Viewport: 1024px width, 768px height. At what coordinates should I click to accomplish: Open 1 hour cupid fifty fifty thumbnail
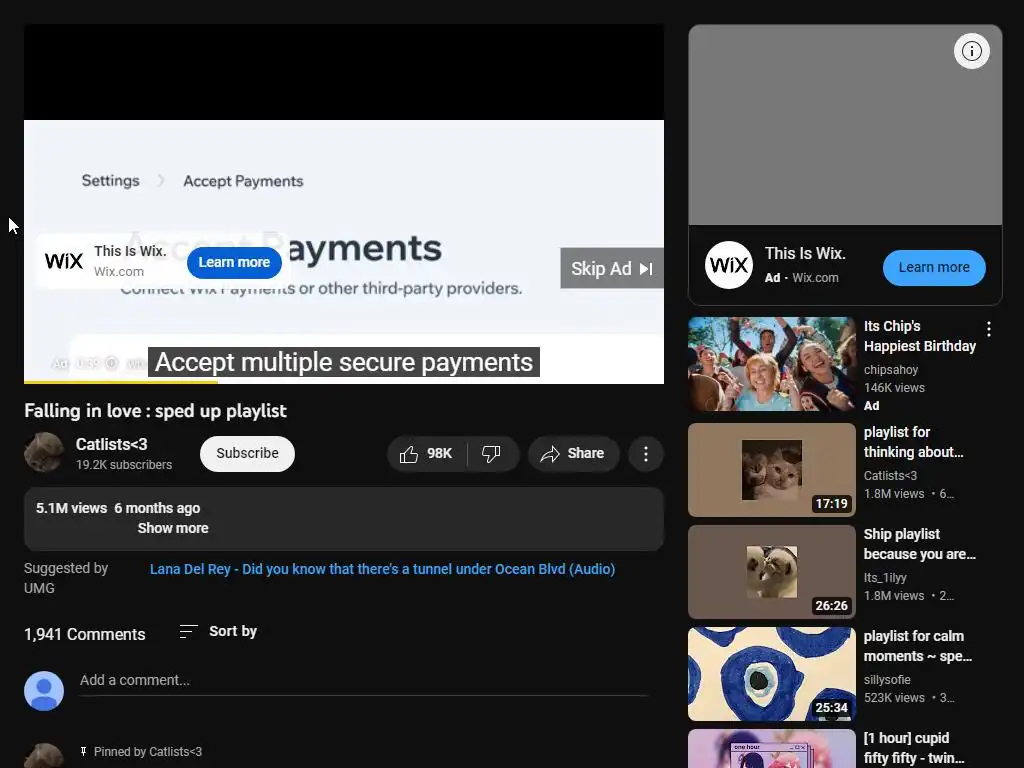pyautogui.click(x=771, y=748)
